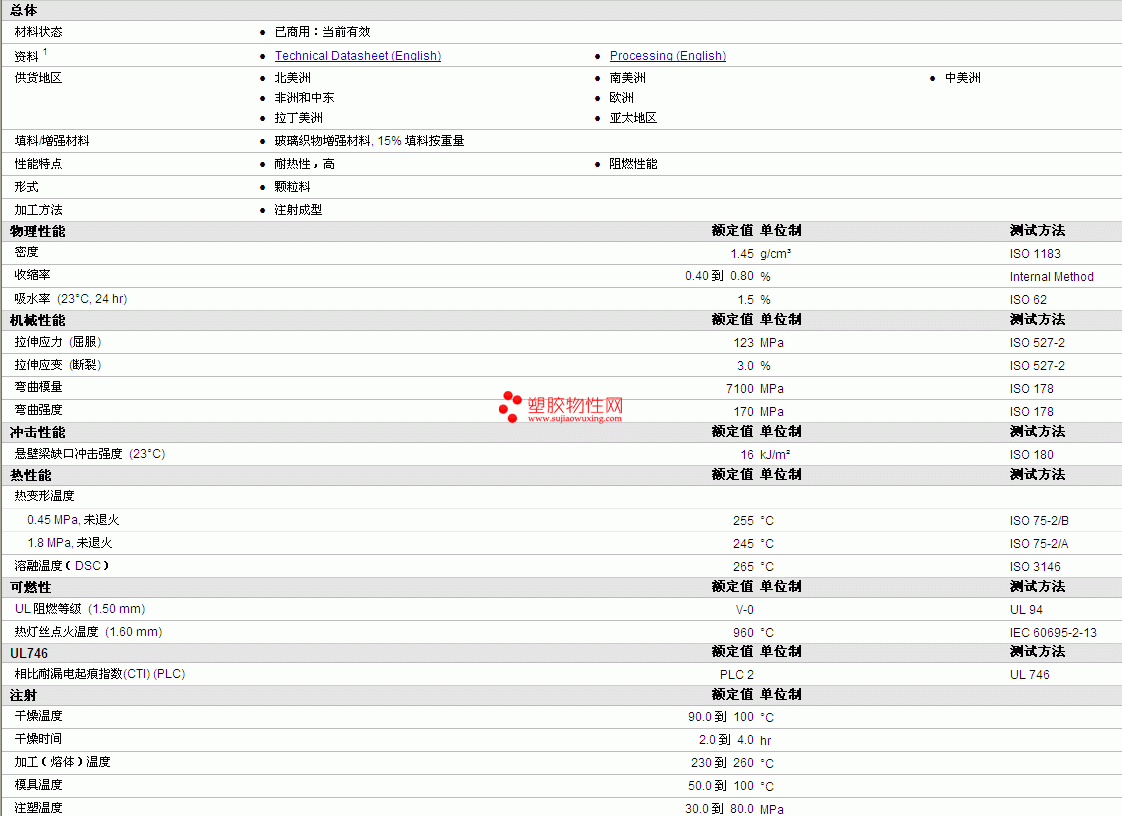Open the Processing (English) link
The image size is (1122, 816).
[668, 56]
